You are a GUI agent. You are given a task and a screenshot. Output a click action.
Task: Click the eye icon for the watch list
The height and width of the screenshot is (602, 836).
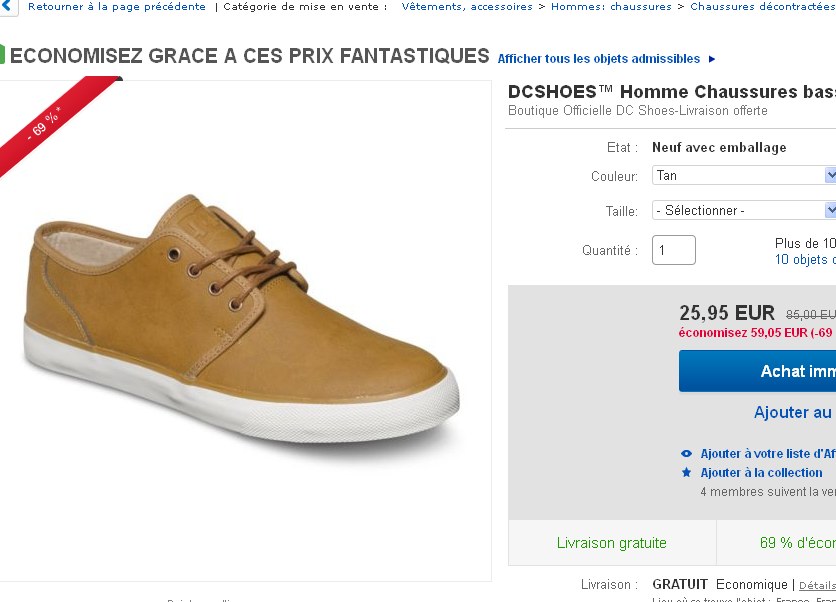click(x=686, y=454)
